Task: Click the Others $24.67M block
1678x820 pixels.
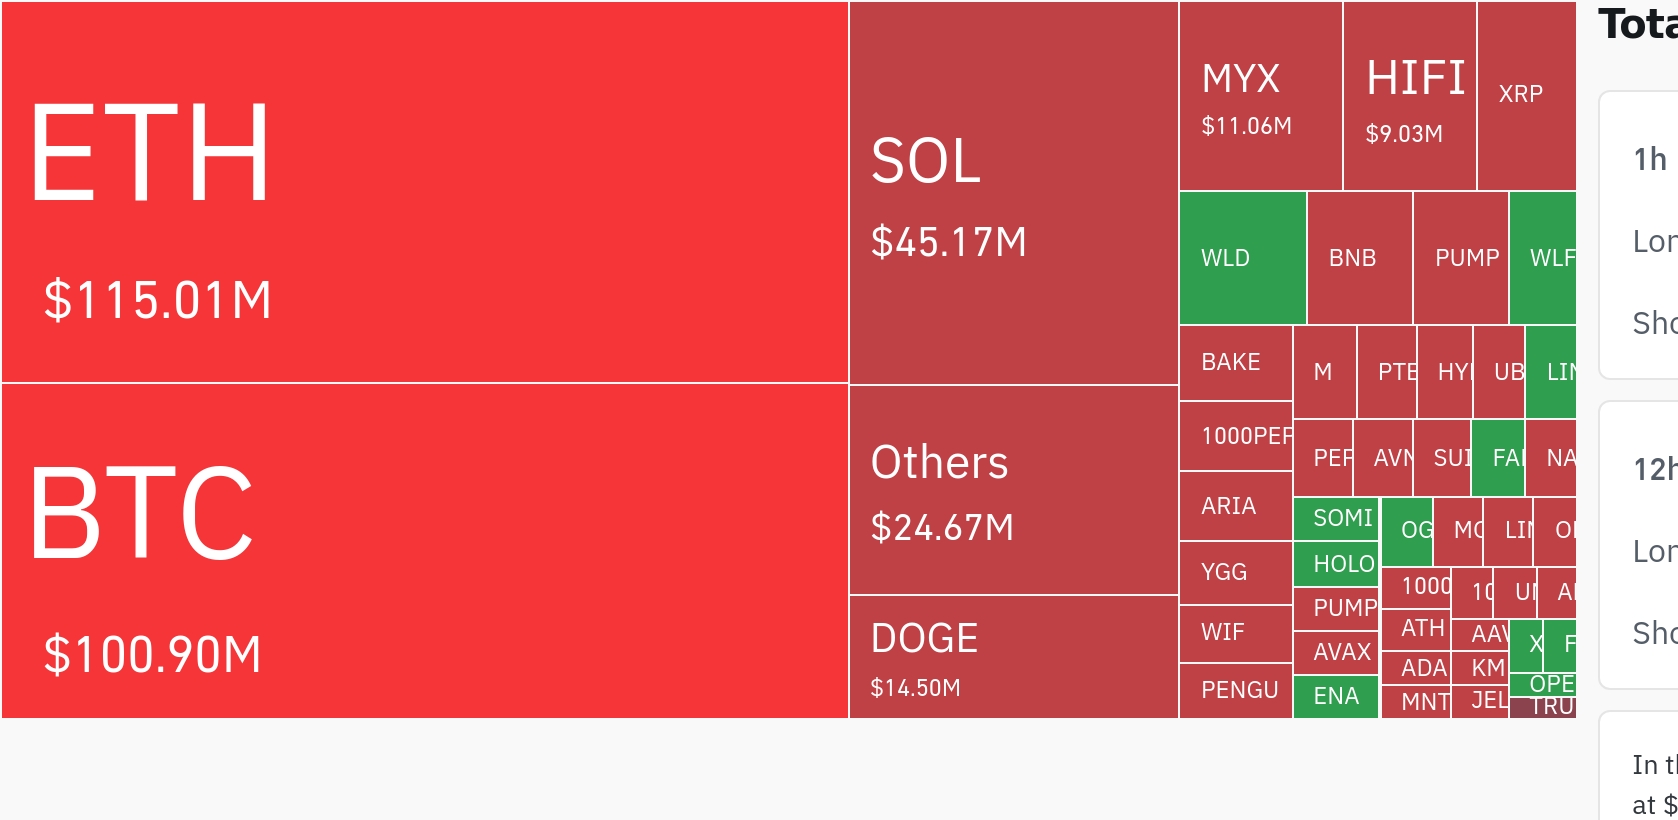Action: tap(1013, 490)
